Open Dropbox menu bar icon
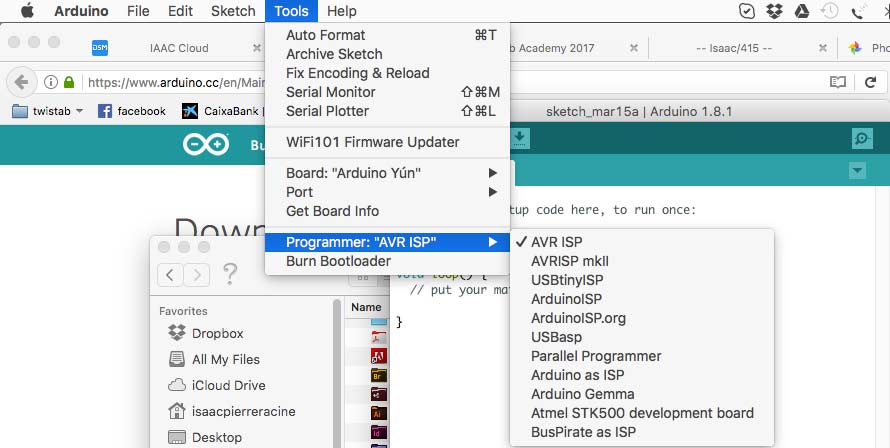The image size is (890, 448). [774, 11]
